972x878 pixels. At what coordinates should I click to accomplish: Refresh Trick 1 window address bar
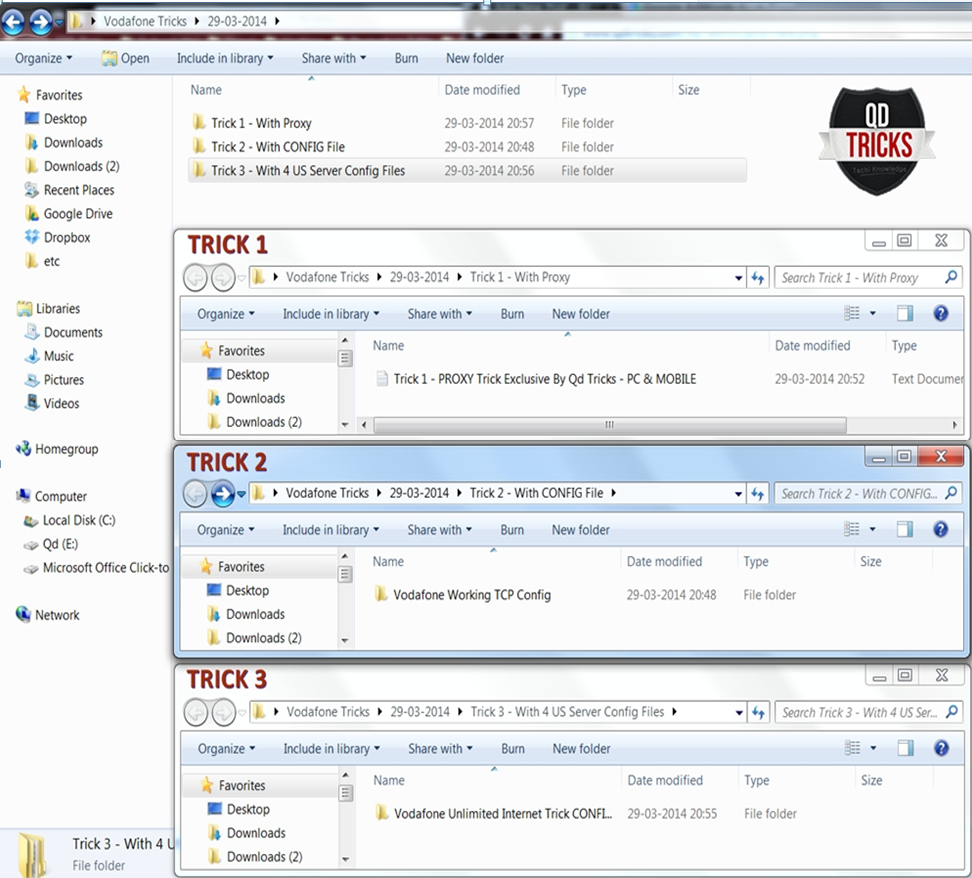pos(758,277)
